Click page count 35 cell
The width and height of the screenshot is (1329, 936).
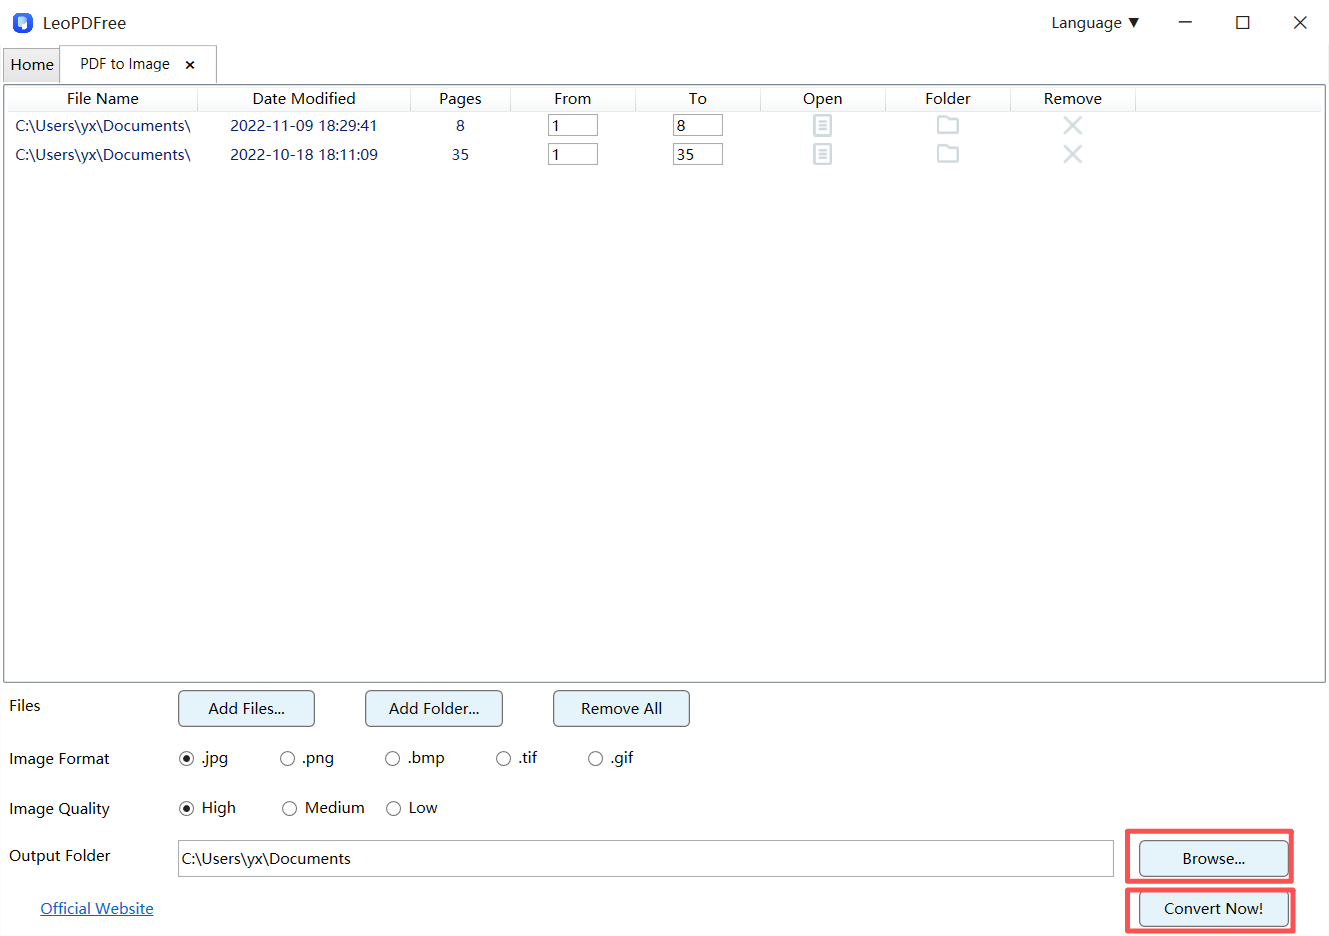click(x=460, y=155)
